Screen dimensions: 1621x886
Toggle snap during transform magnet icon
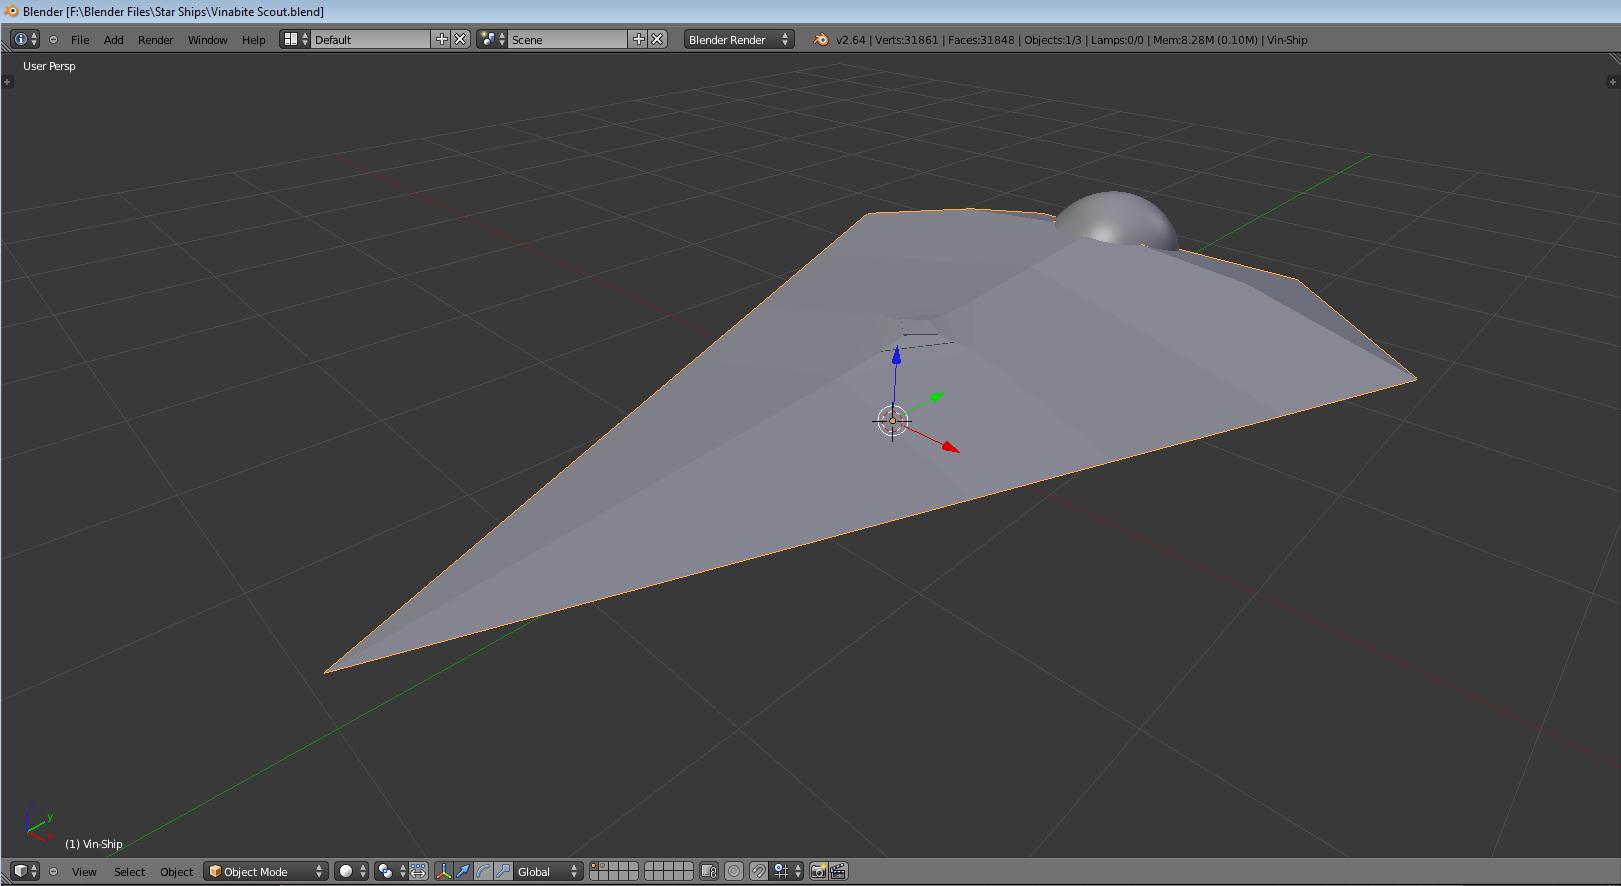[759, 872]
